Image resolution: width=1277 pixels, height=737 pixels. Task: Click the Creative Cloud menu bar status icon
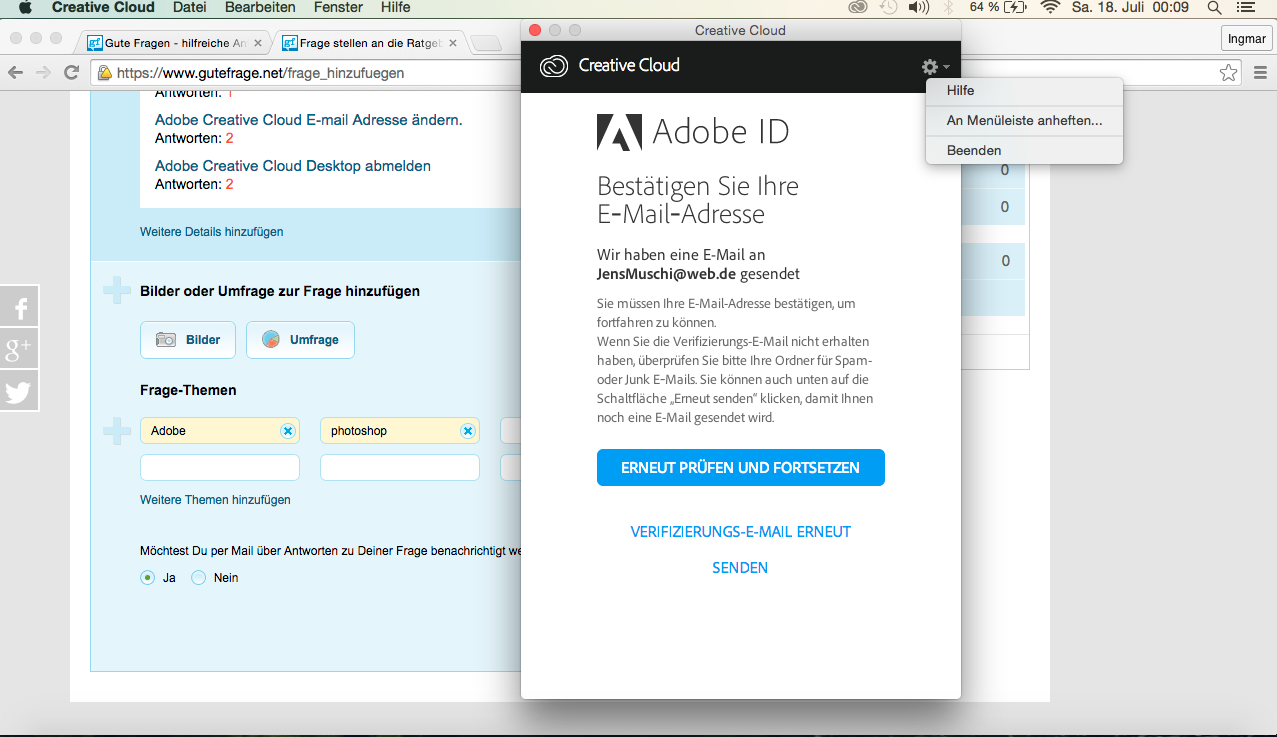[857, 8]
